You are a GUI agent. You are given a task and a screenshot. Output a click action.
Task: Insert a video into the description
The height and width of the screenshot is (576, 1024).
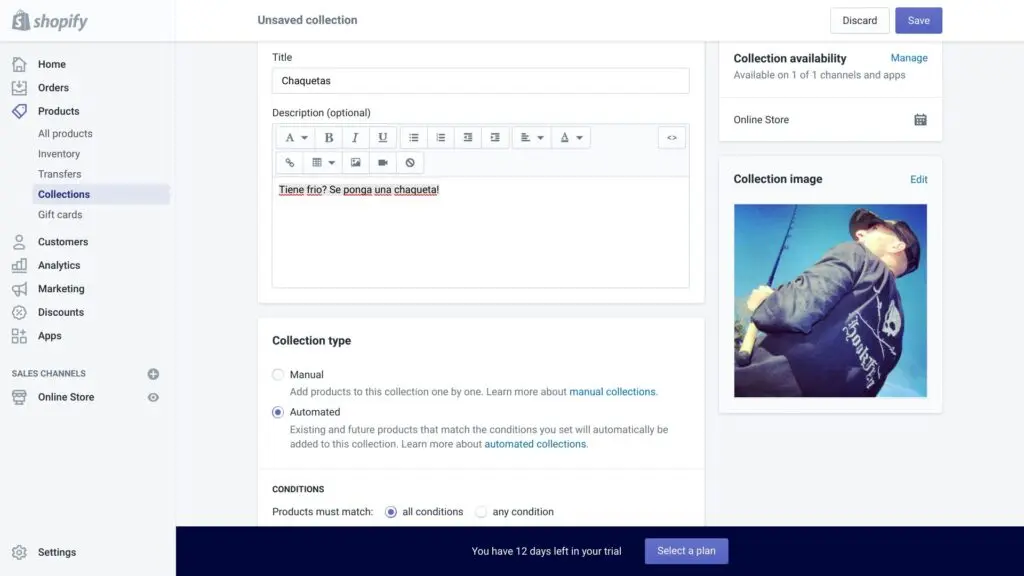pyautogui.click(x=382, y=162)
